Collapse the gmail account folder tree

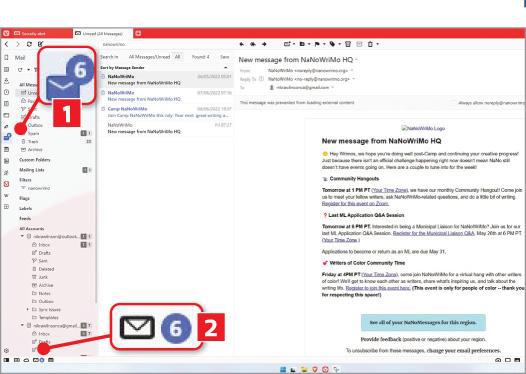click(22, 325)
